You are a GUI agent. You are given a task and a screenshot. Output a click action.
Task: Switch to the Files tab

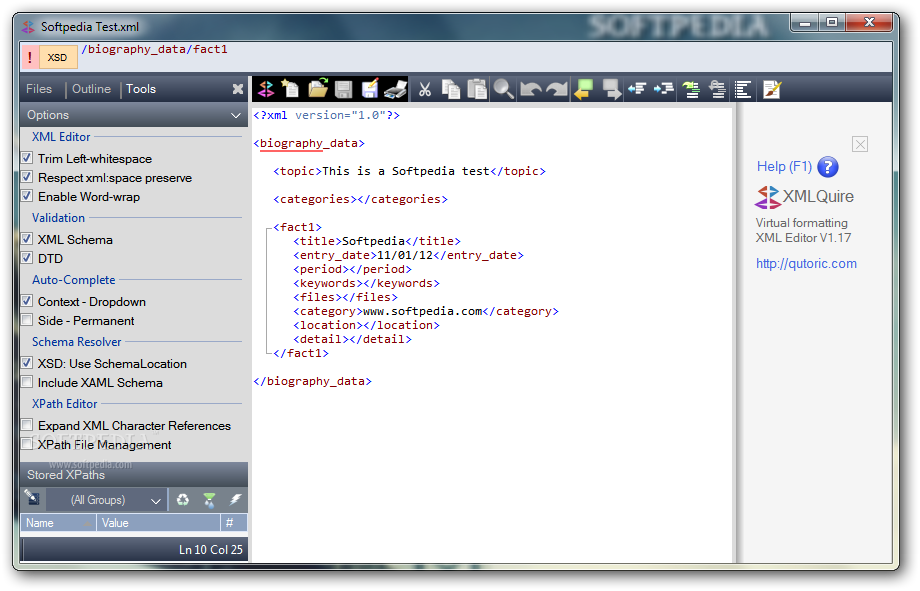[39, 89]
